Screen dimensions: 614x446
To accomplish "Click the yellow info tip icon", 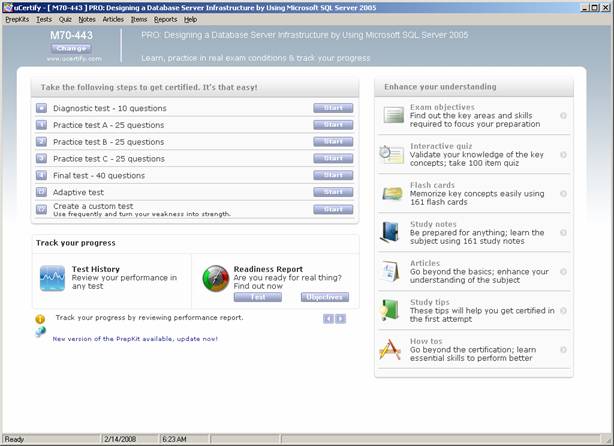I will (x=40, y=319).
